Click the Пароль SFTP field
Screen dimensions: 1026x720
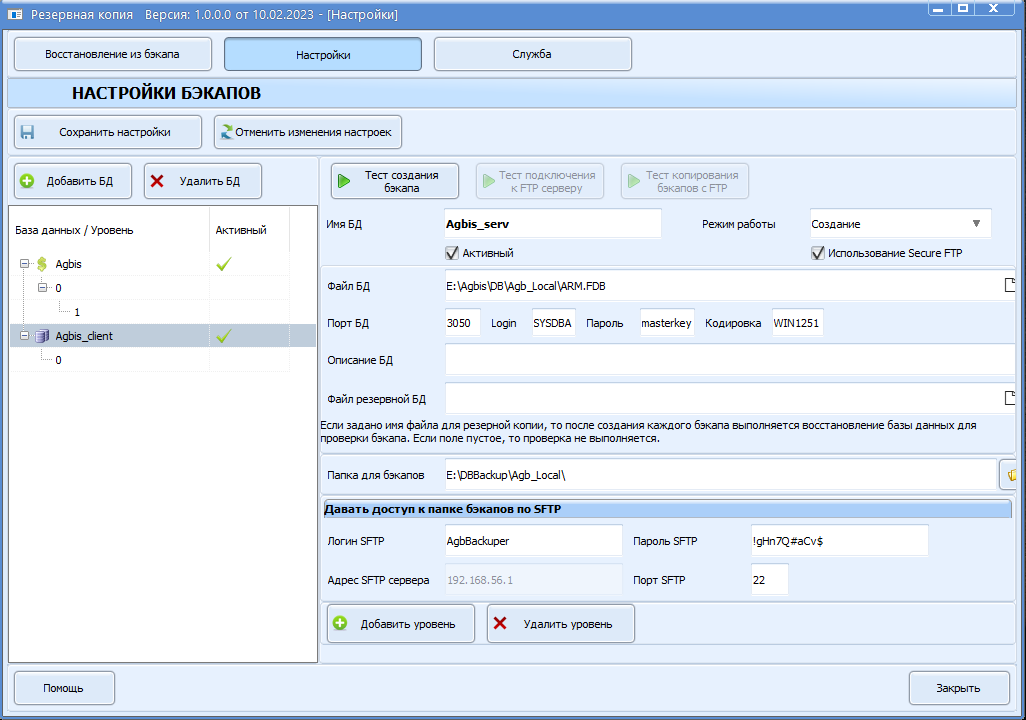pos(840,541)
